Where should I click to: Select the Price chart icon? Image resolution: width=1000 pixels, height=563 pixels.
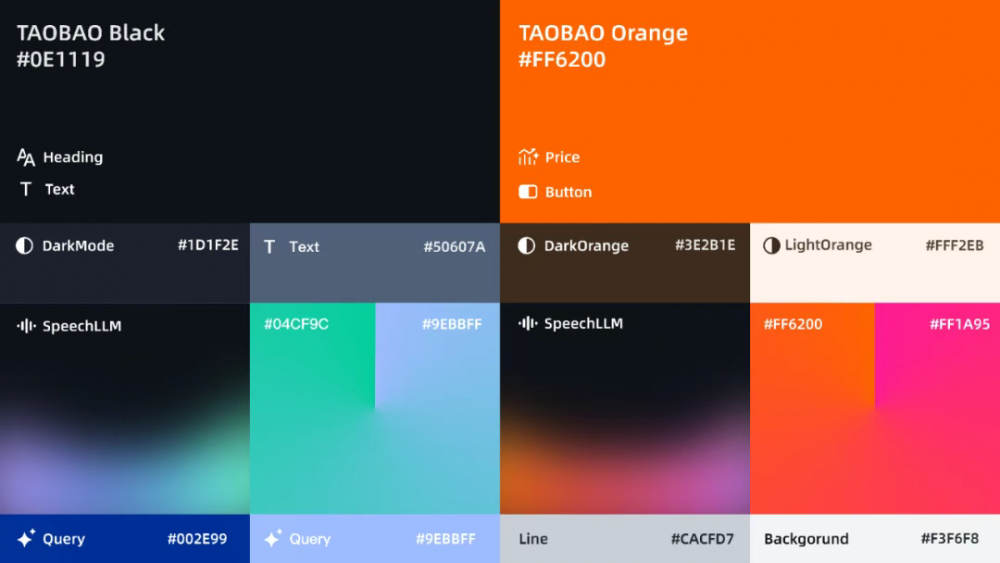[x=528, y=157]
